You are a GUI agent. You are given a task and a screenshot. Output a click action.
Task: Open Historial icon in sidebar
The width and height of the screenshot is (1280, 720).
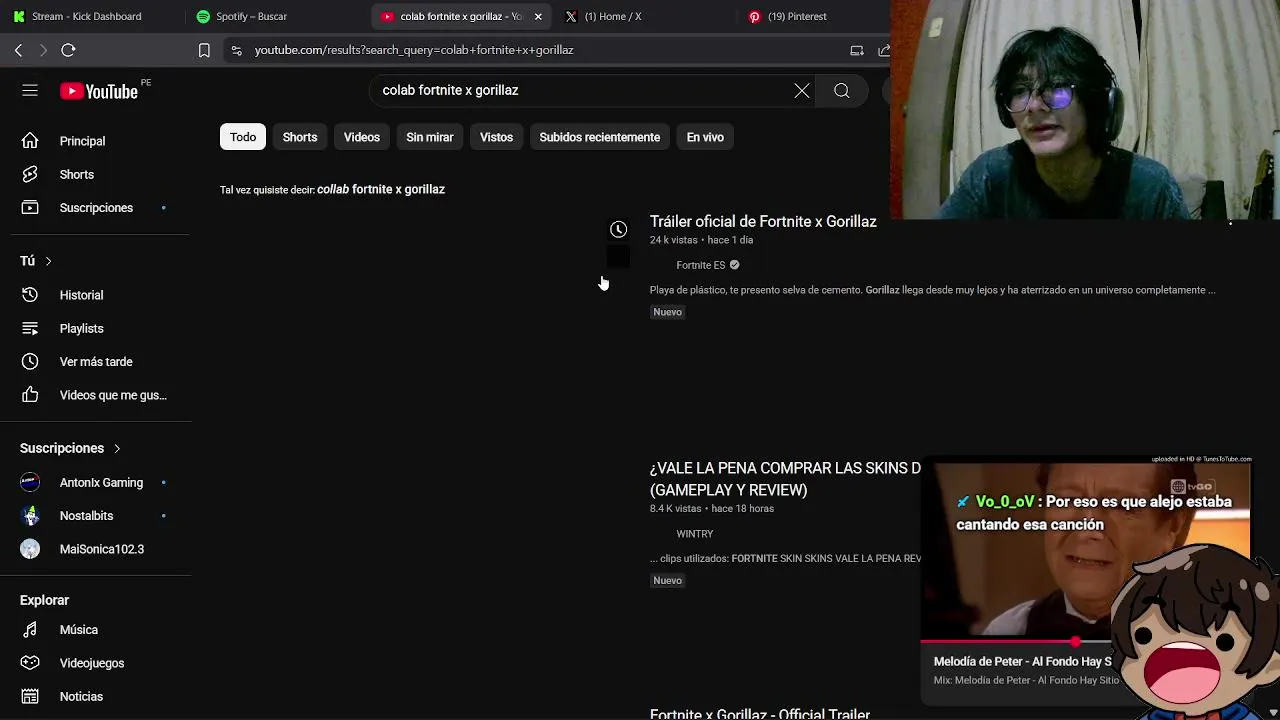coord(30,295)
